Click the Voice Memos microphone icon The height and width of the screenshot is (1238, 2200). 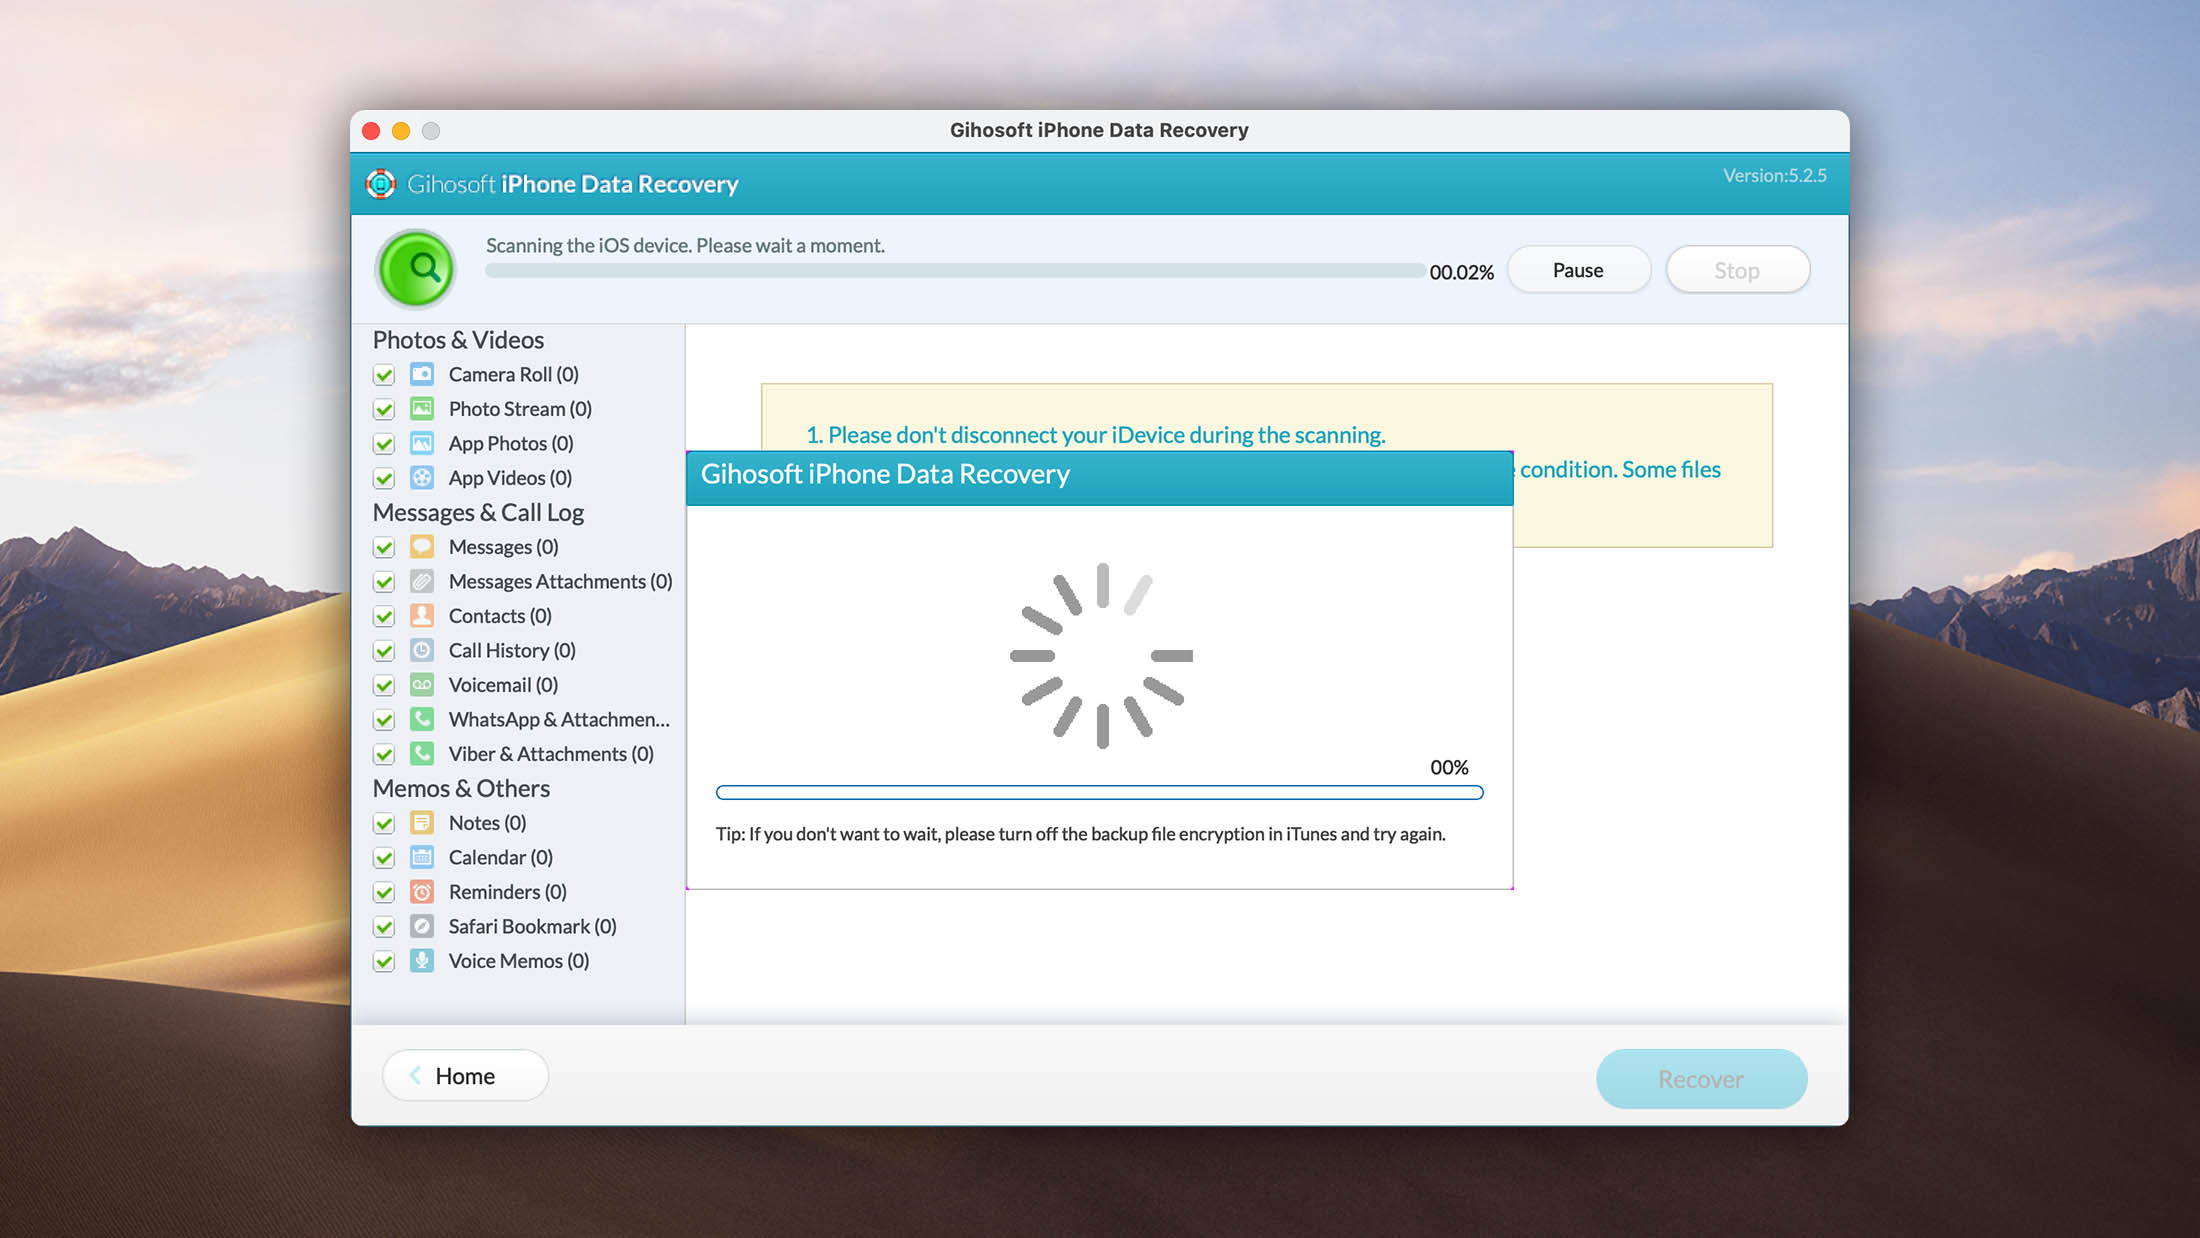[x=422, y=961]
